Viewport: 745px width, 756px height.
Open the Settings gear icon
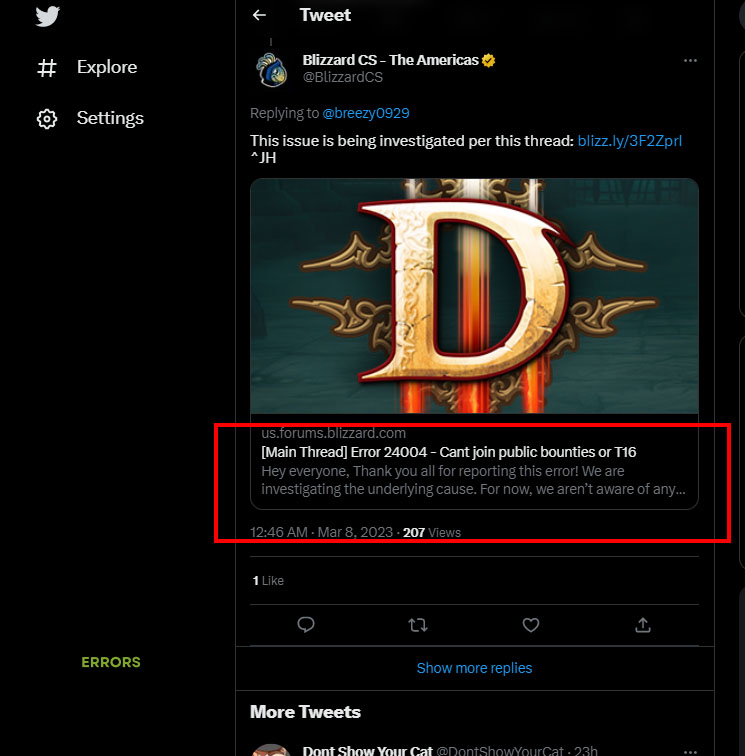point(47,119)
